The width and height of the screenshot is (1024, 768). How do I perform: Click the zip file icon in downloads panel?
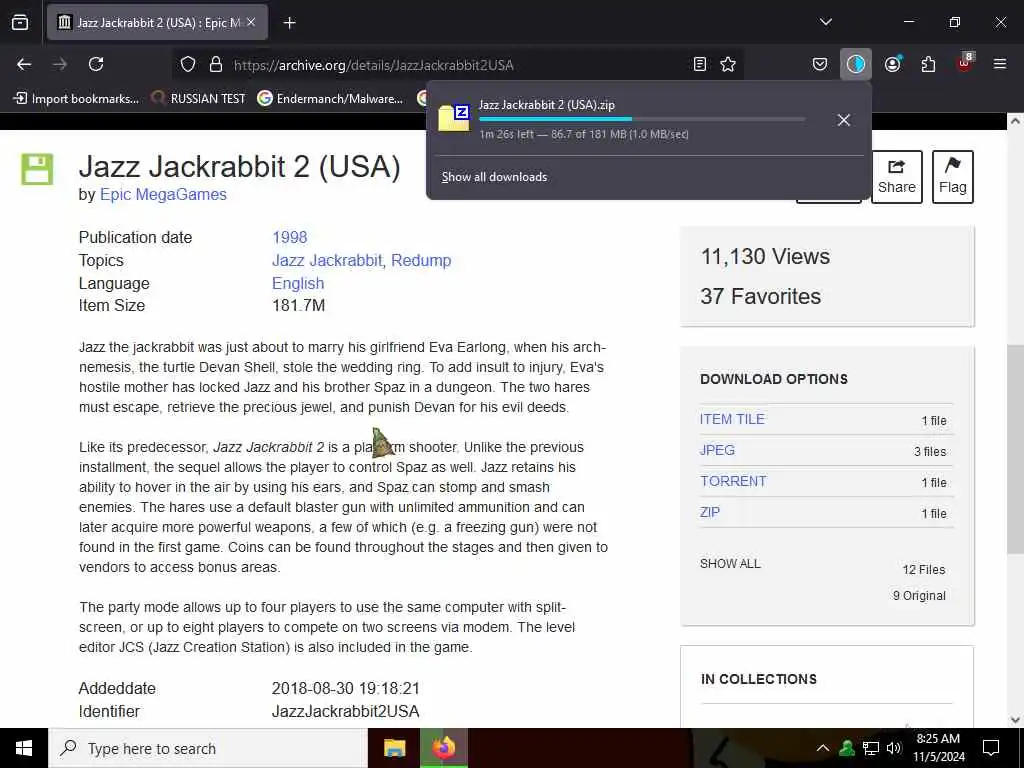(454, 119)
